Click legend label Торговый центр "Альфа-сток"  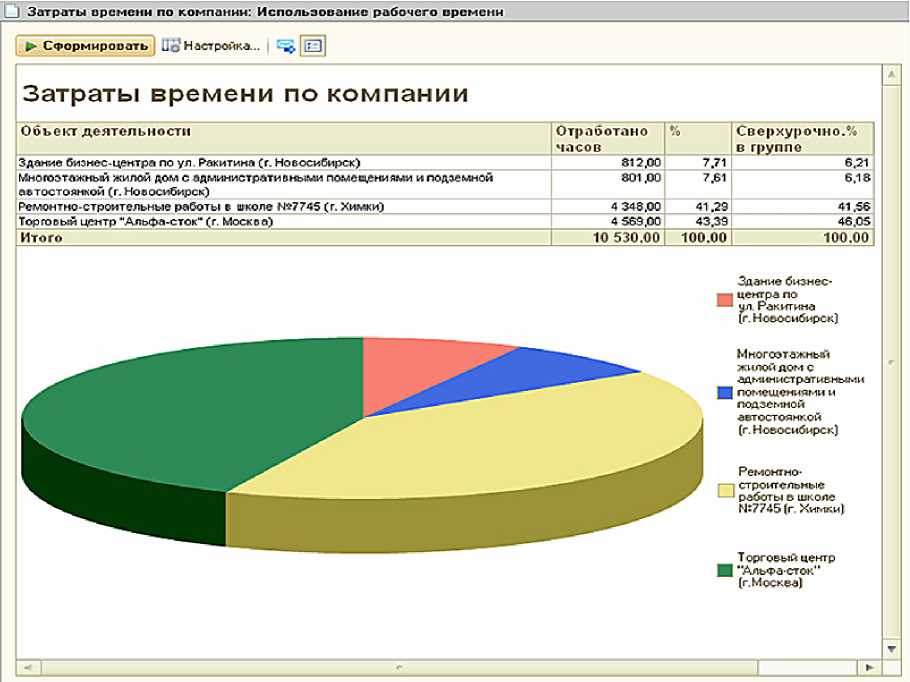tap(786, 570)
